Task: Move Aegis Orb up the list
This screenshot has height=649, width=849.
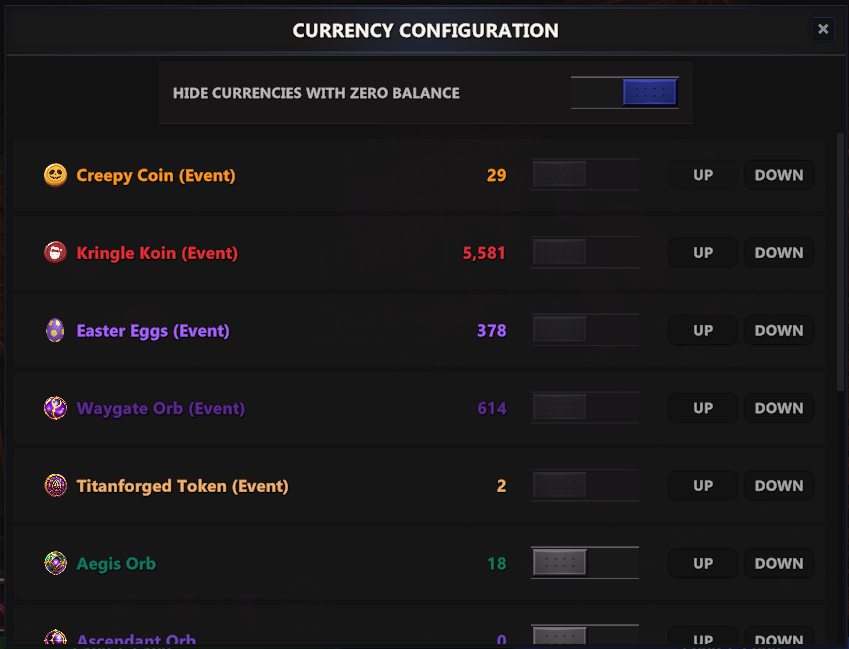Action: point(702,563)
